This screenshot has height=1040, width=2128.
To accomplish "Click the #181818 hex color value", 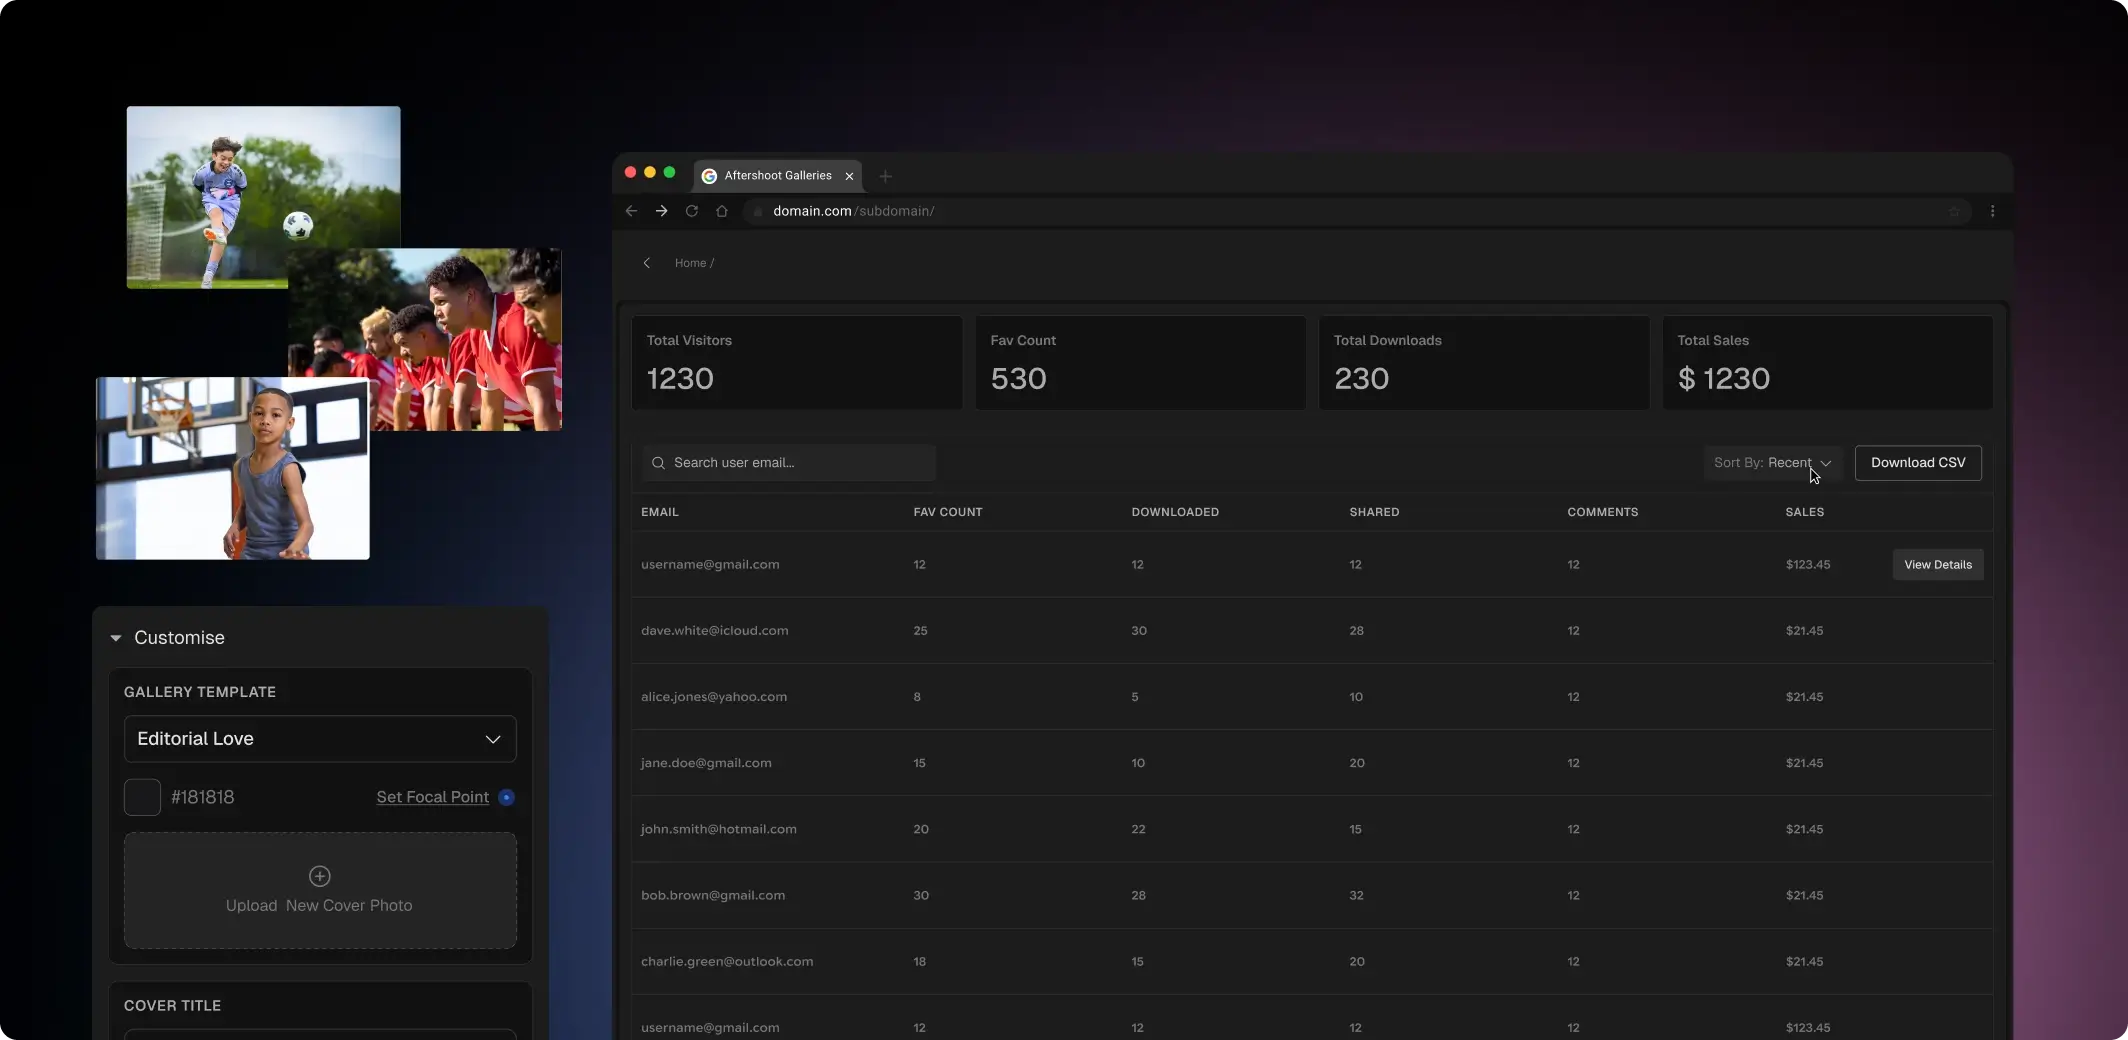I will pos(203,797).
